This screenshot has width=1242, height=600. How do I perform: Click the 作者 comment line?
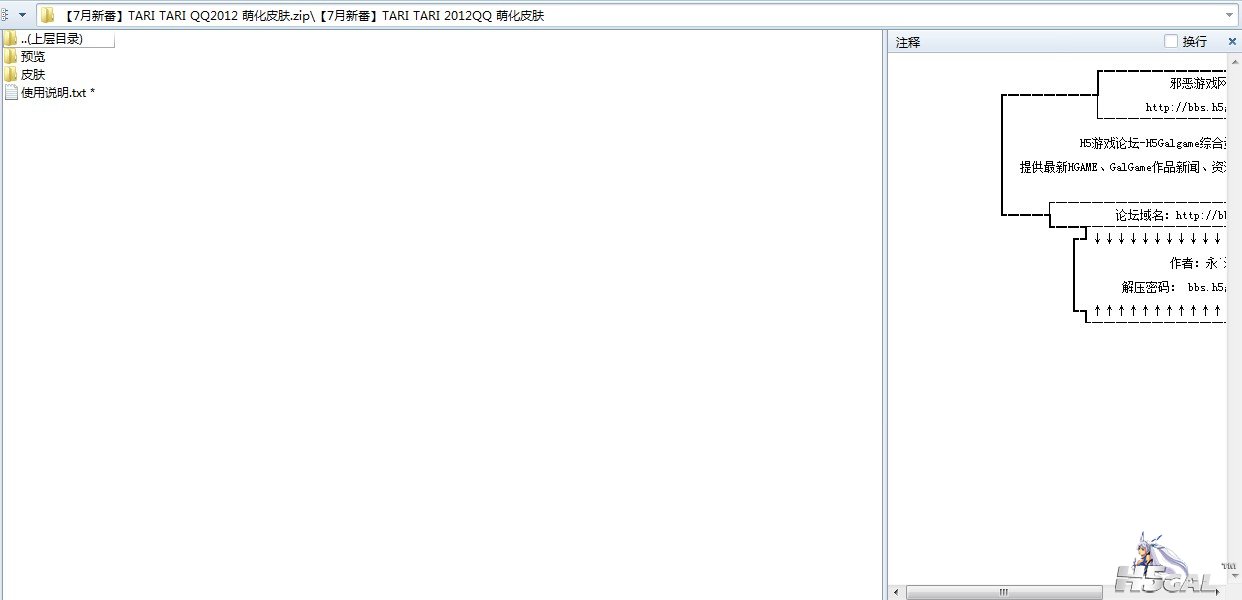point(1199,263)
